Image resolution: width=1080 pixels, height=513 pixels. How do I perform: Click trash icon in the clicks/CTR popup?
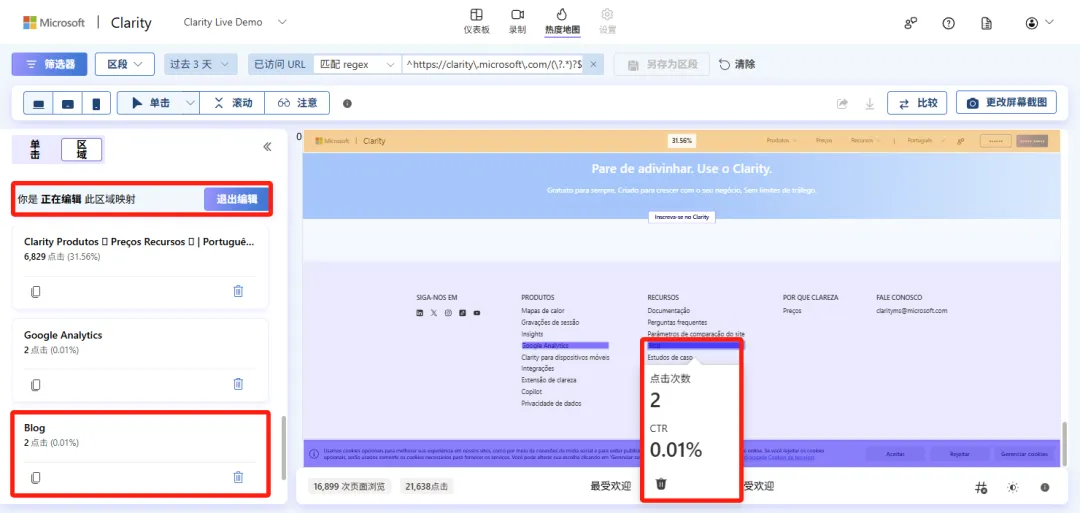661,483
